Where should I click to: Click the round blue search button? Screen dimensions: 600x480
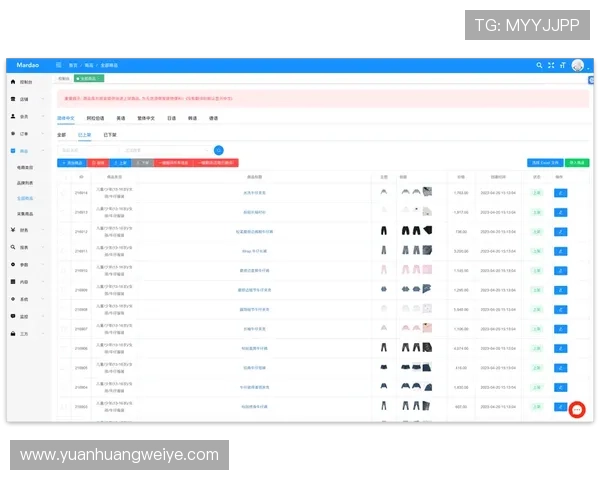coord(218,150)
